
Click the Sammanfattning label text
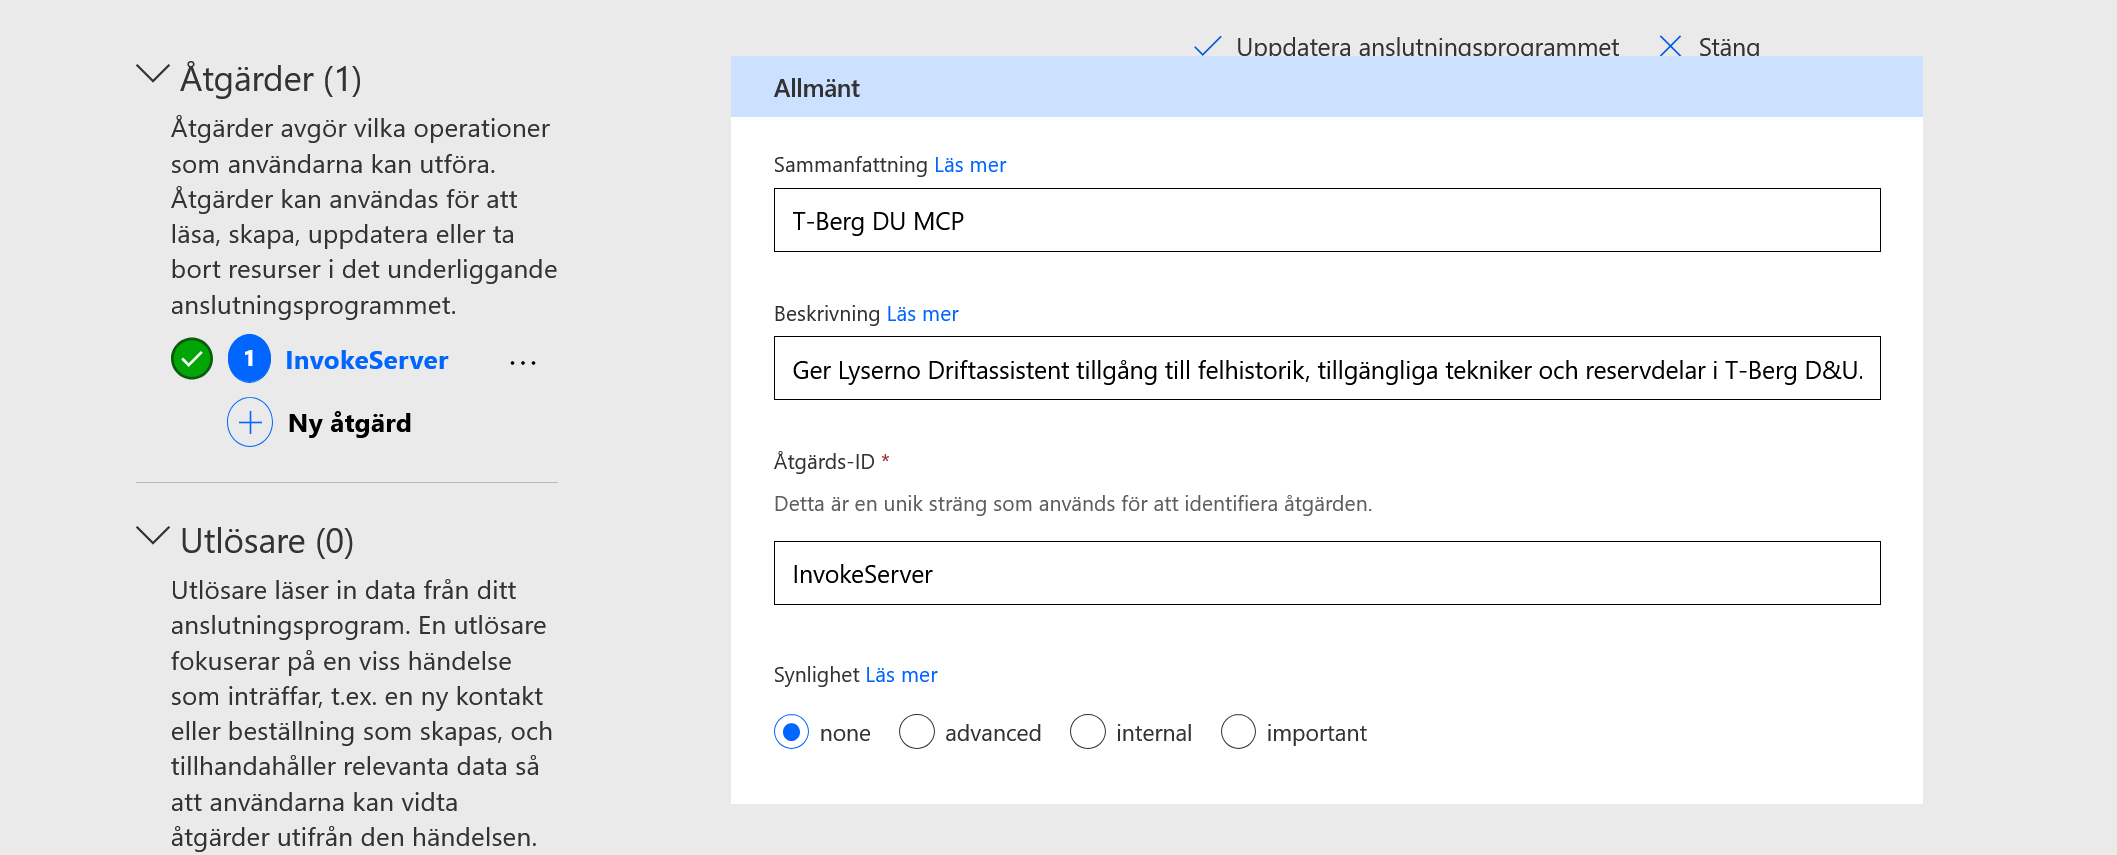tap(851, 165)
